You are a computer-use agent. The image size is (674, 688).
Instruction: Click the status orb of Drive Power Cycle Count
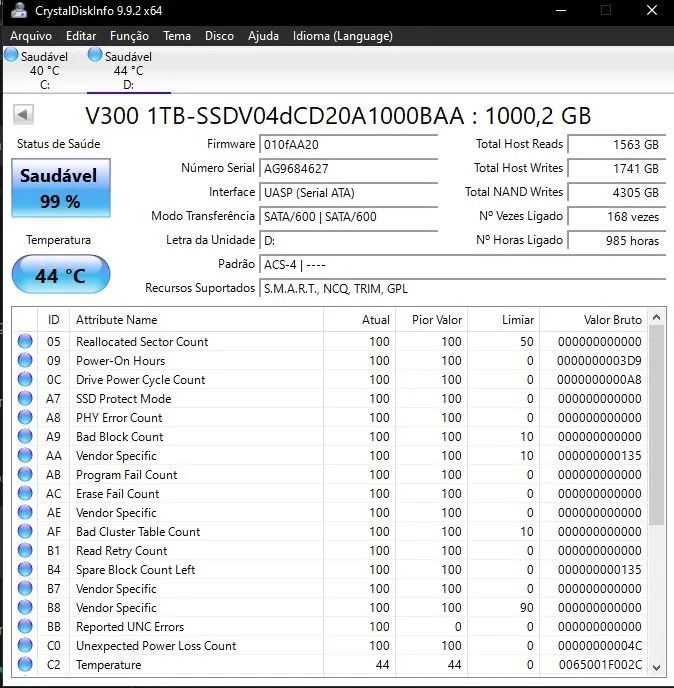click(x=25, y=379)
